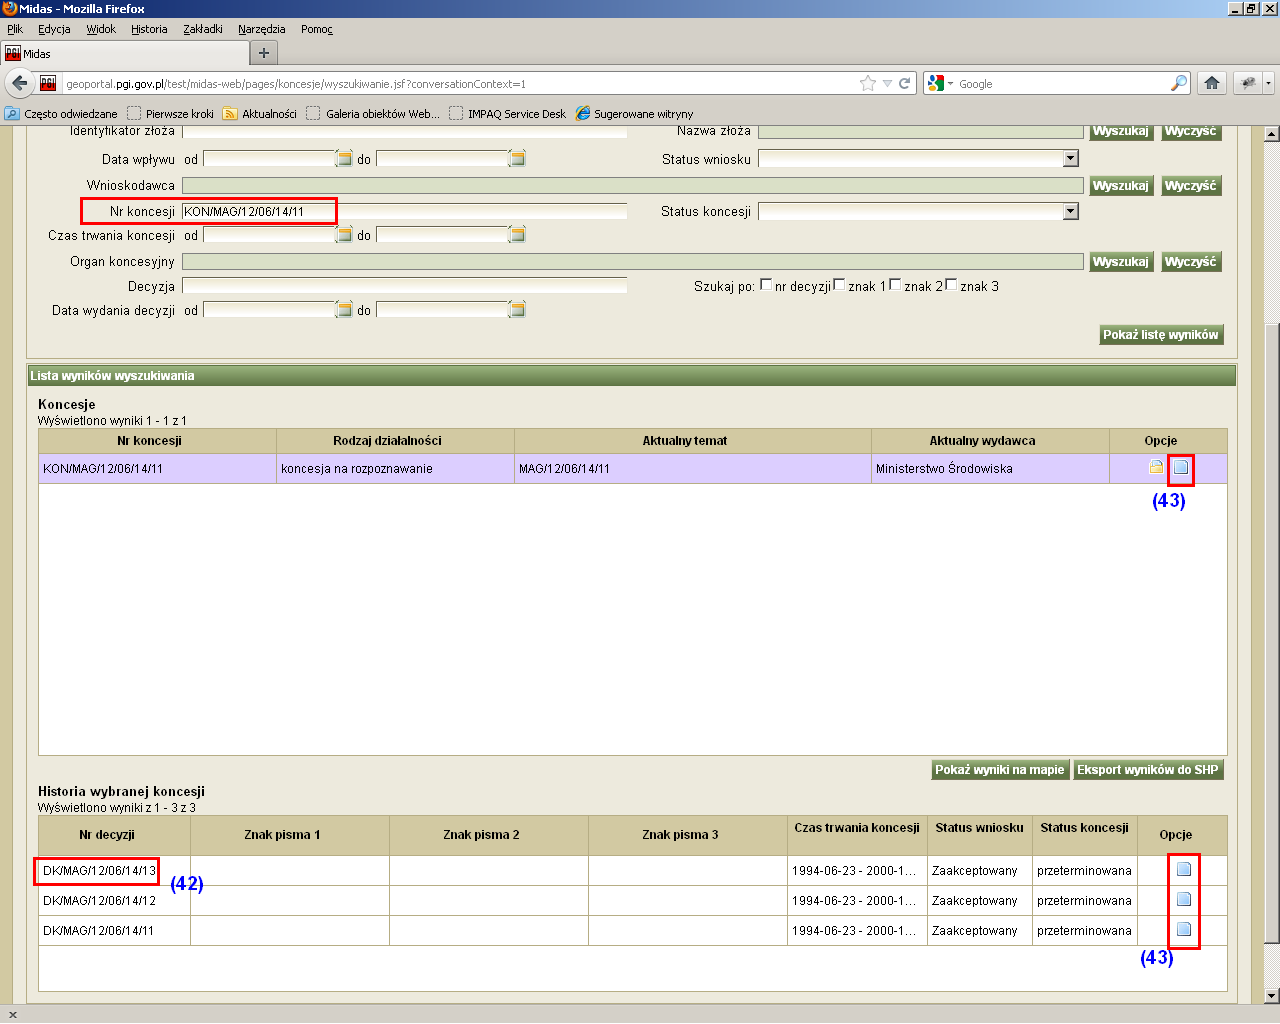This screenshot has height=1024, width=1280.
Task: Click 'koncesja na rozpoznawanie' cell
Action: 395,468
